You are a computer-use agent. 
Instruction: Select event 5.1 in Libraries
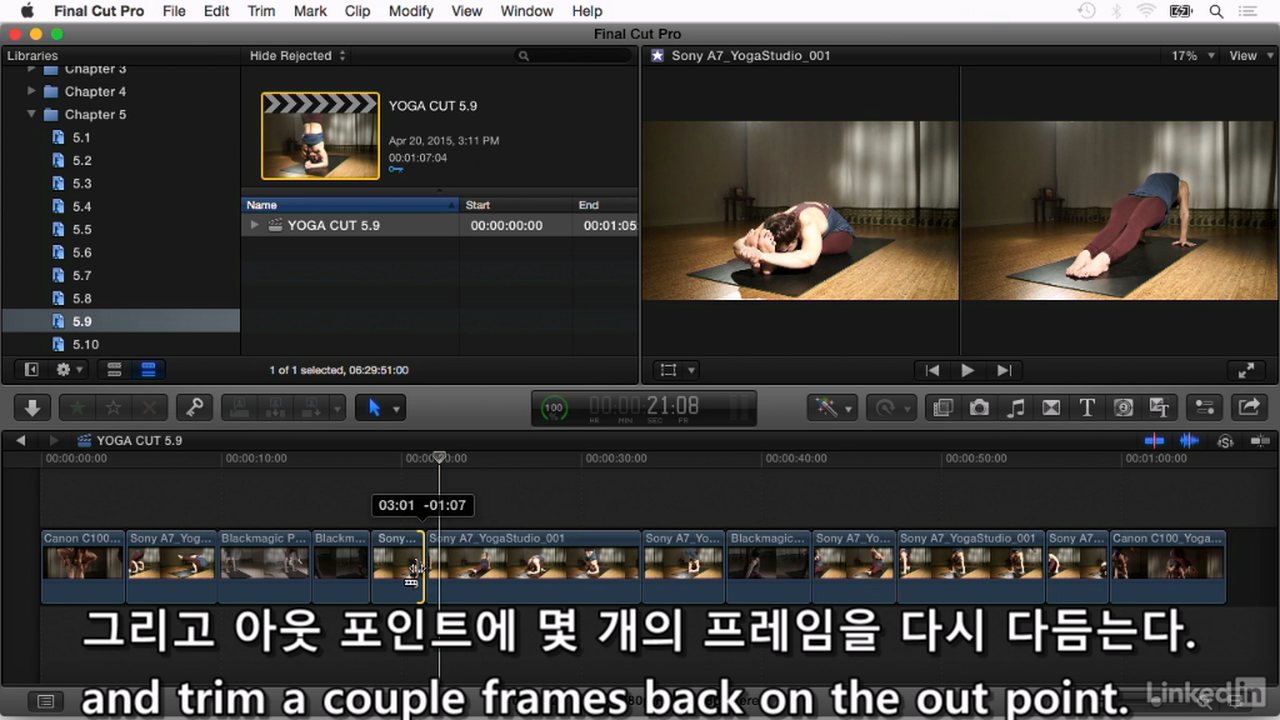coord(81,137)
